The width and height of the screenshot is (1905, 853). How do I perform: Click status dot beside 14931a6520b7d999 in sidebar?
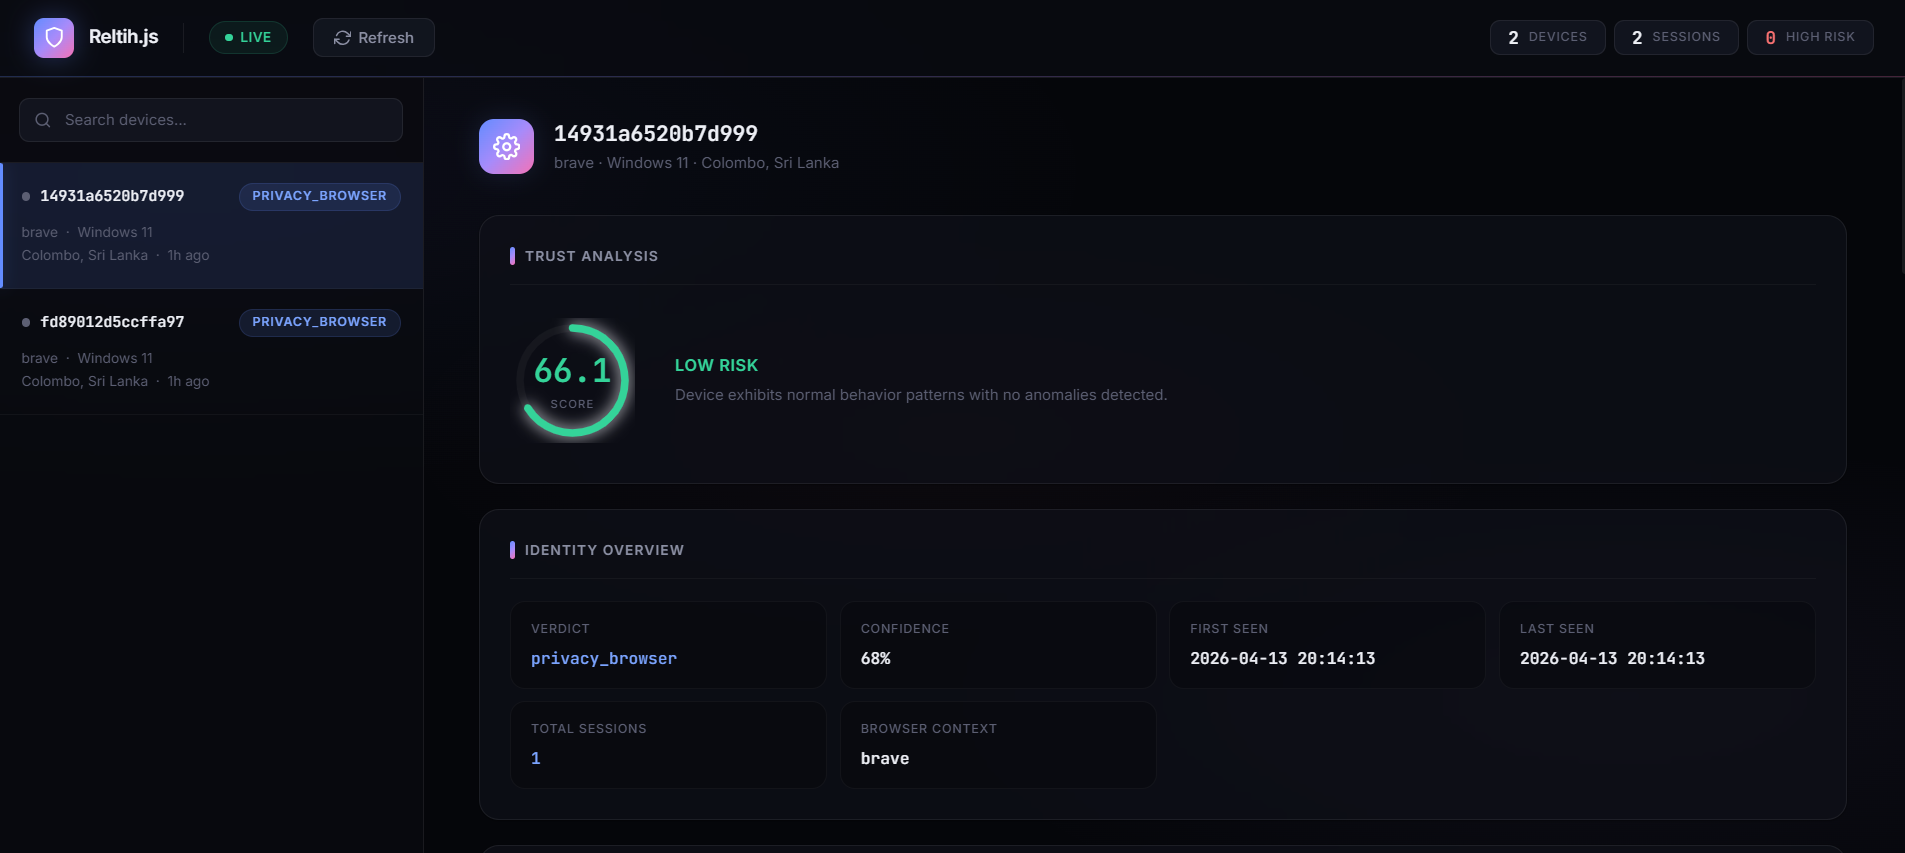26,196
